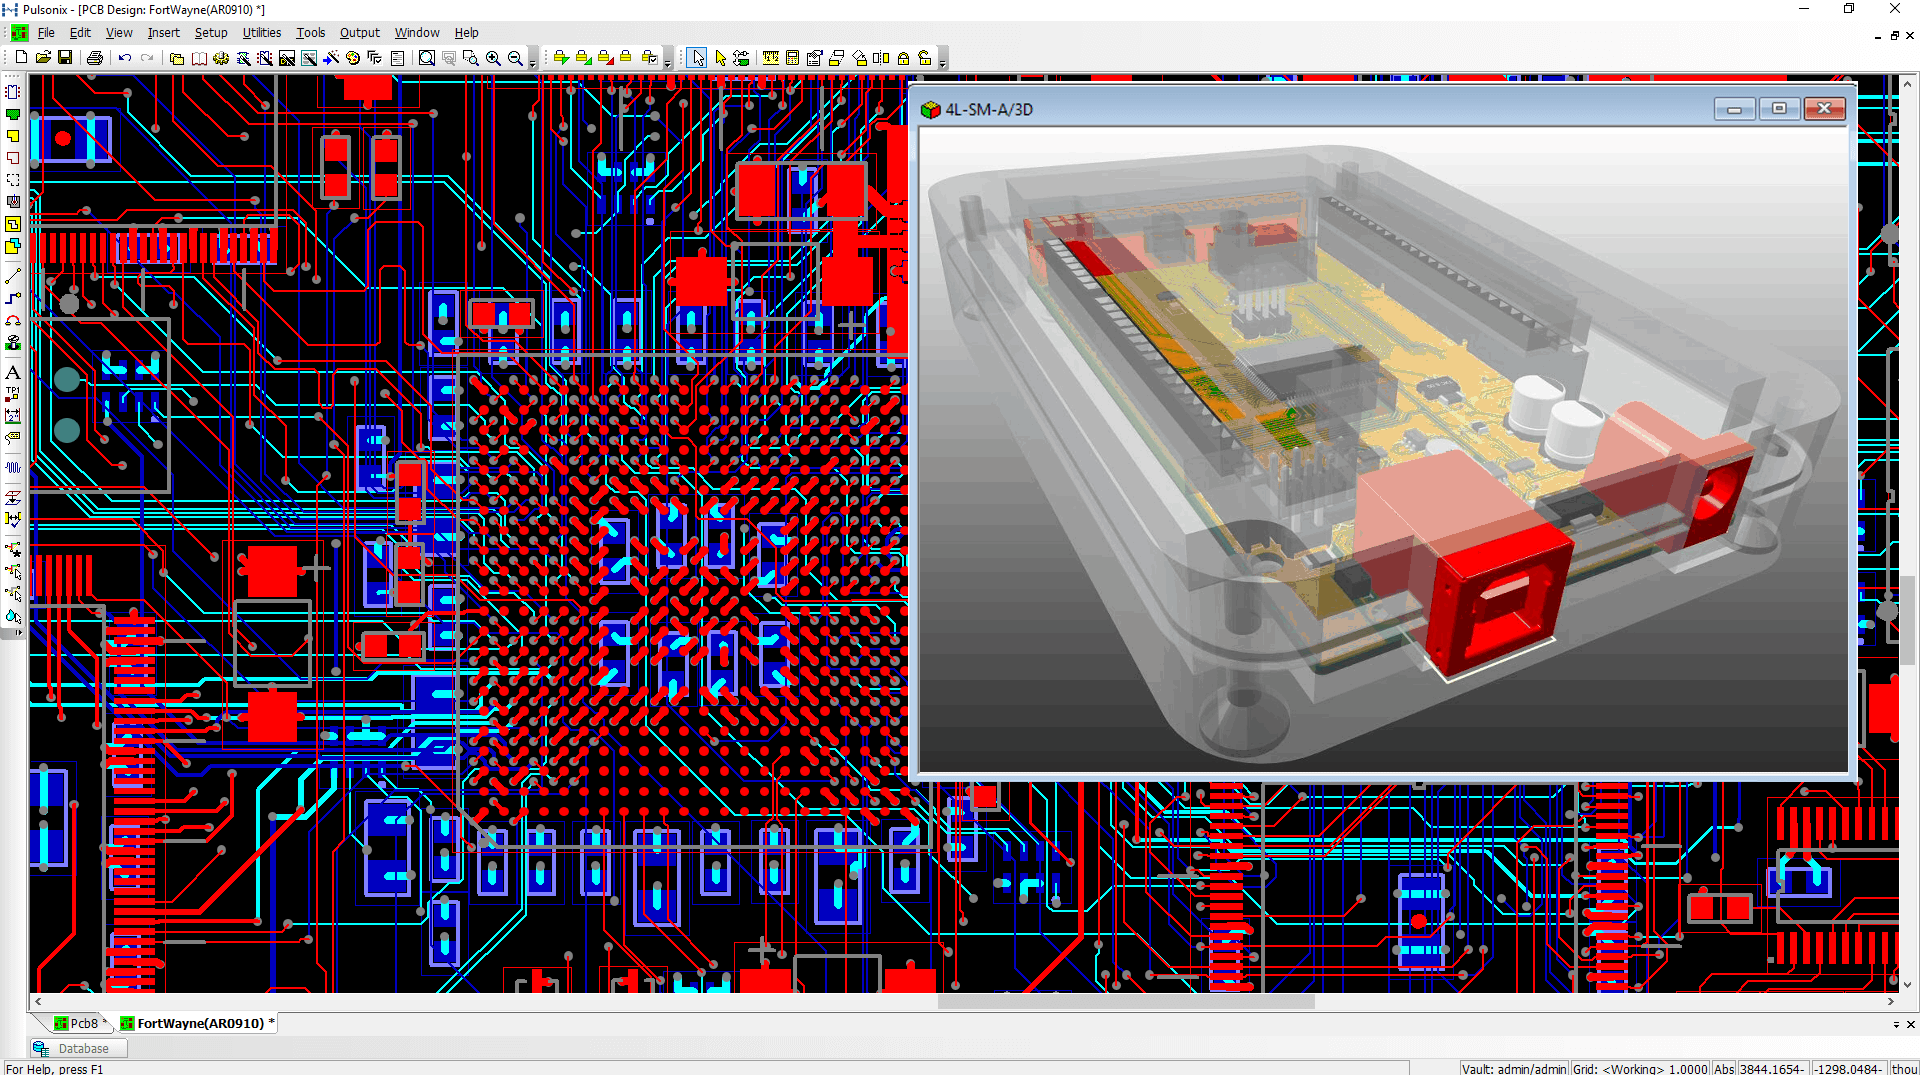Toggle the arrow Select mode button
Viewport: 1920px width, 1075px height.
point(697,58)
